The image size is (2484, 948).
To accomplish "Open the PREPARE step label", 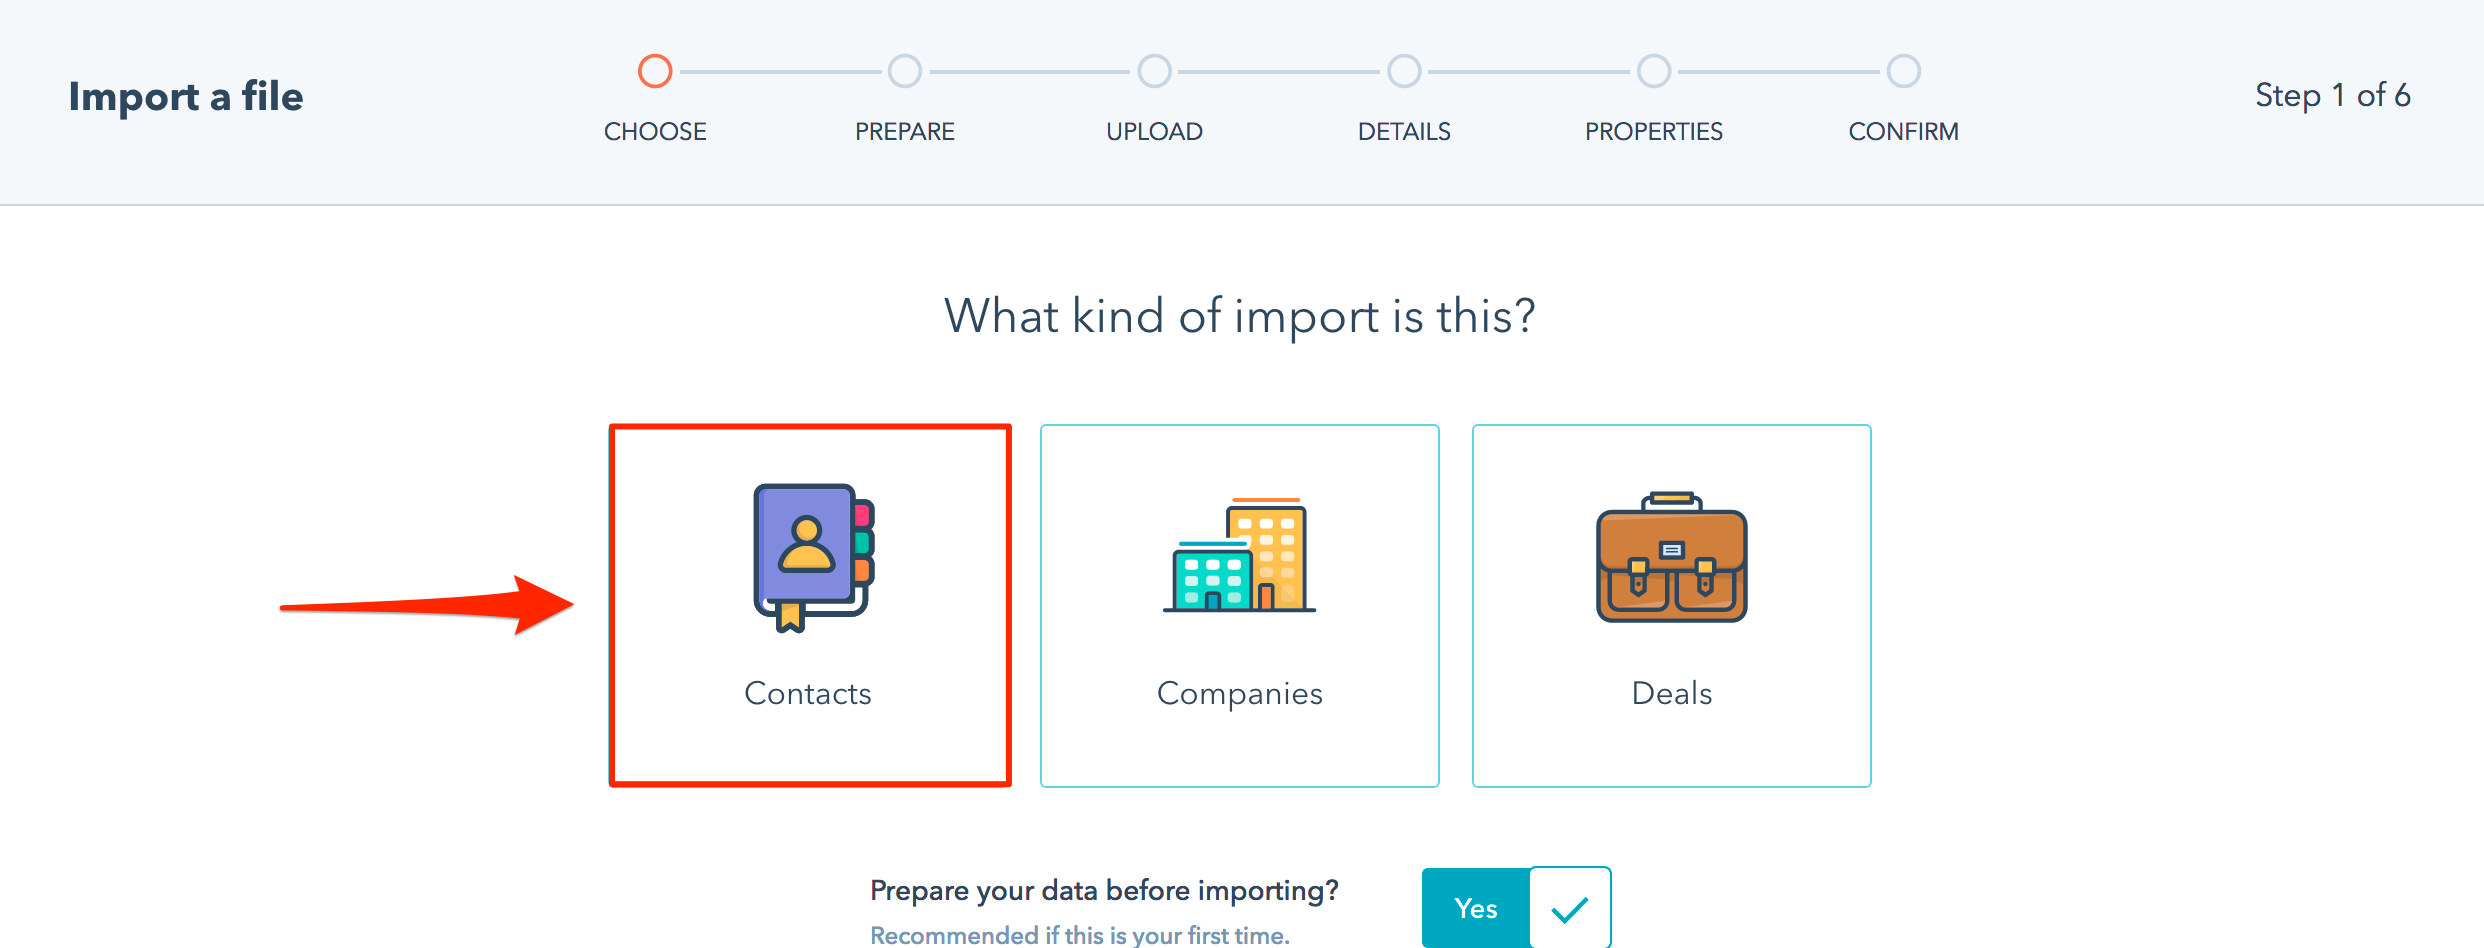I will (x=905, y=131).
